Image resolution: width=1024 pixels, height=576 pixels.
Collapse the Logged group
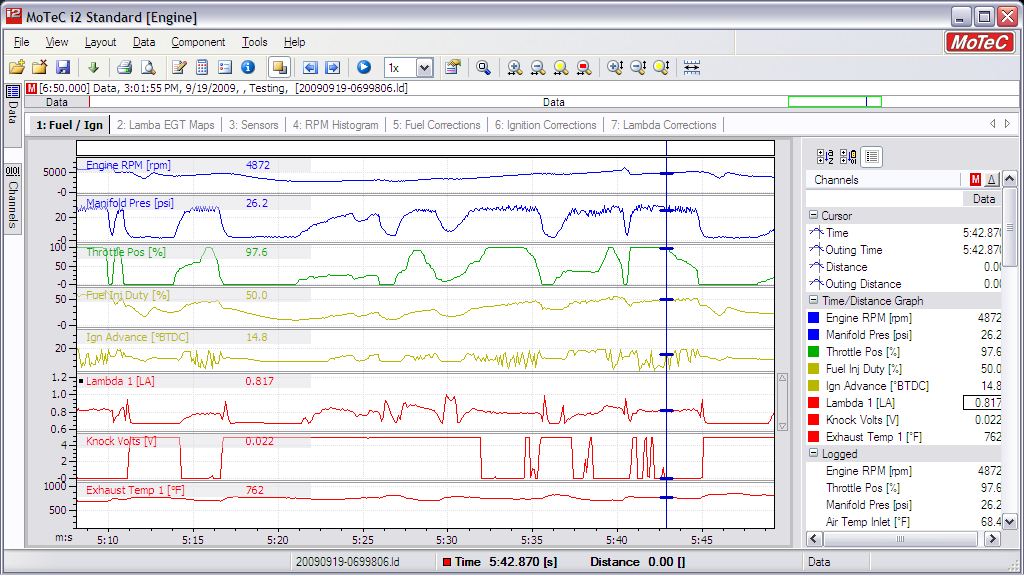[814, 453]
